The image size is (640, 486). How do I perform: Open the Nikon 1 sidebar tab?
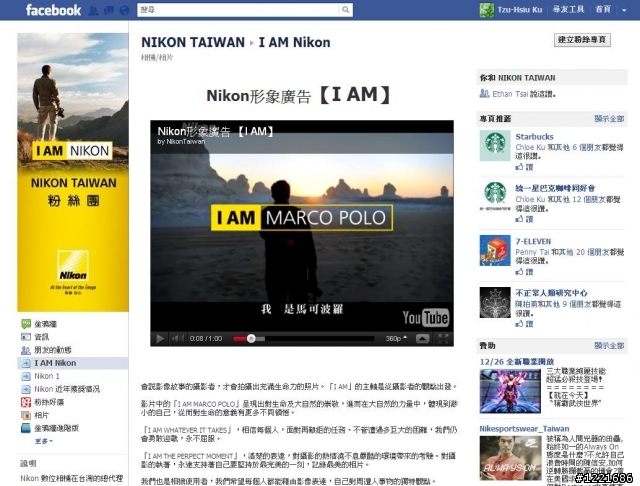point(47,376)
